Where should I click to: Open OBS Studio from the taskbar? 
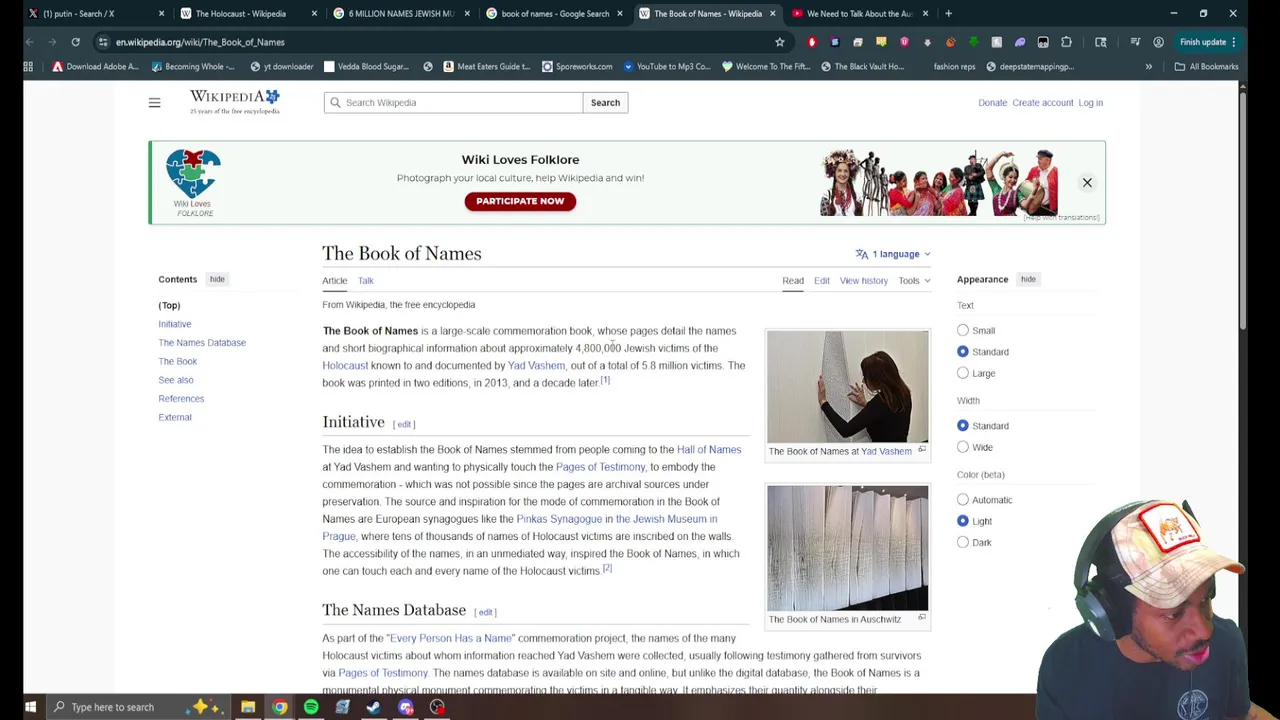pyautogui.click(x=437, y=707)
